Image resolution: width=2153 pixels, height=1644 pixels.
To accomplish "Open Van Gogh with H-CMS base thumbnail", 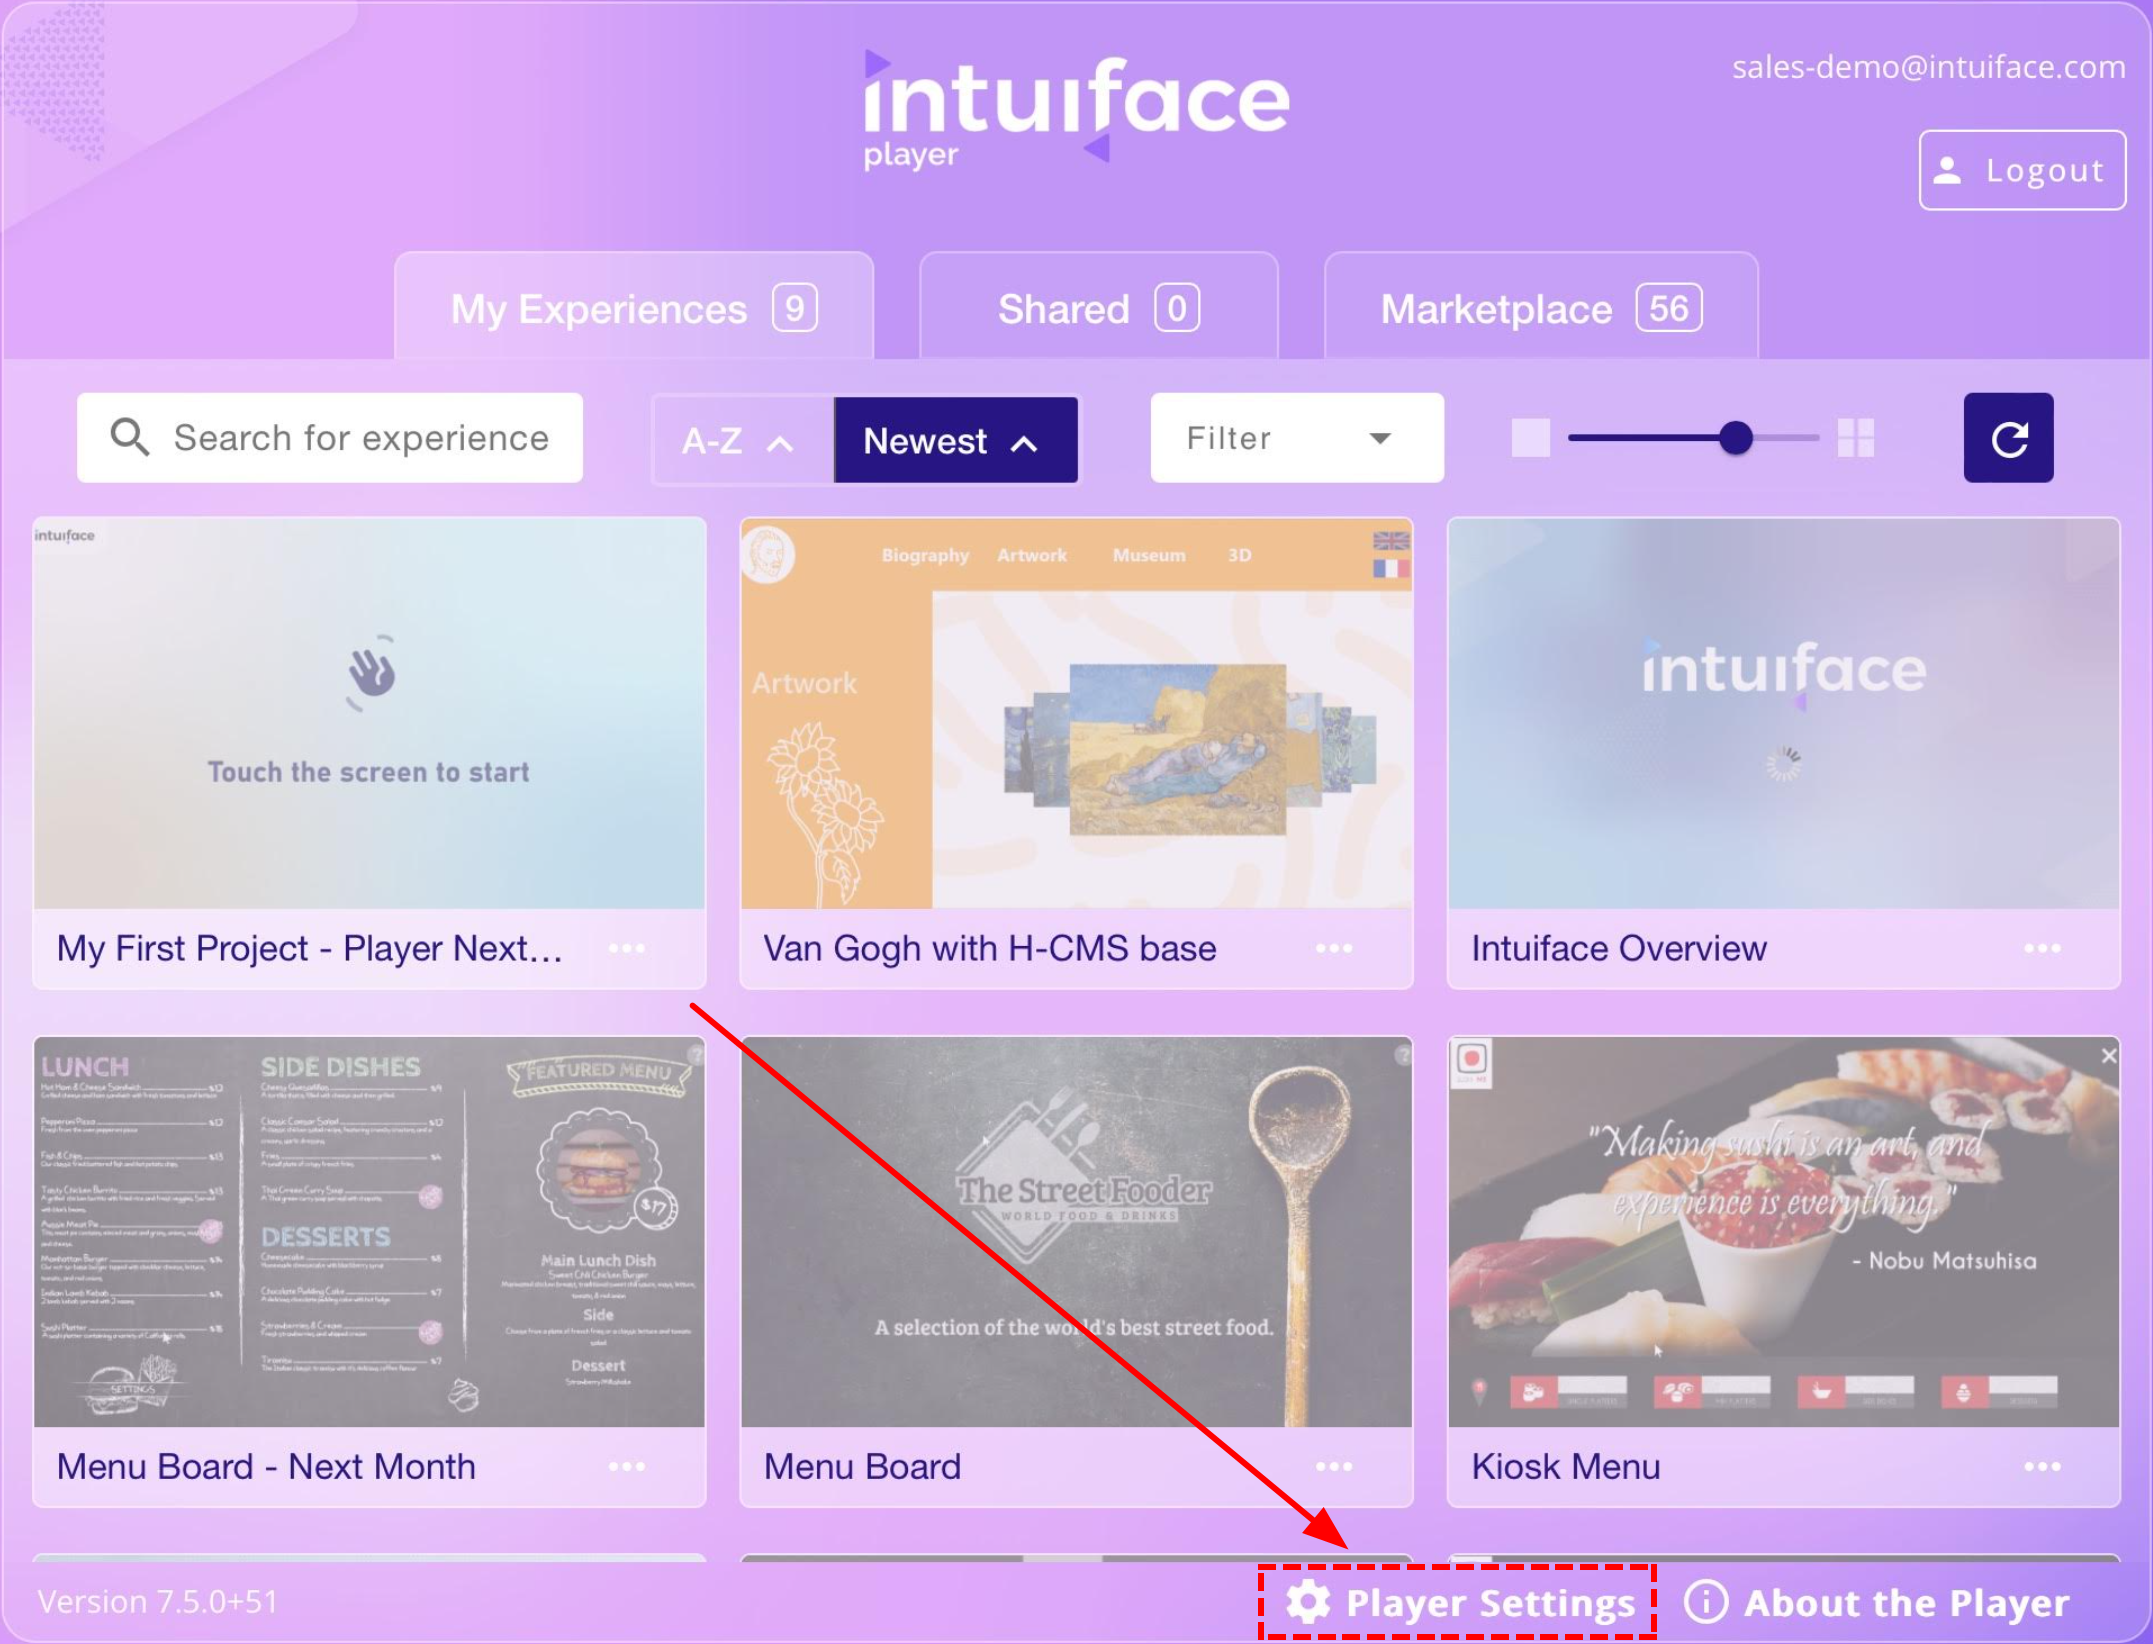I will pyautogui.click(x=1076, y=713).
